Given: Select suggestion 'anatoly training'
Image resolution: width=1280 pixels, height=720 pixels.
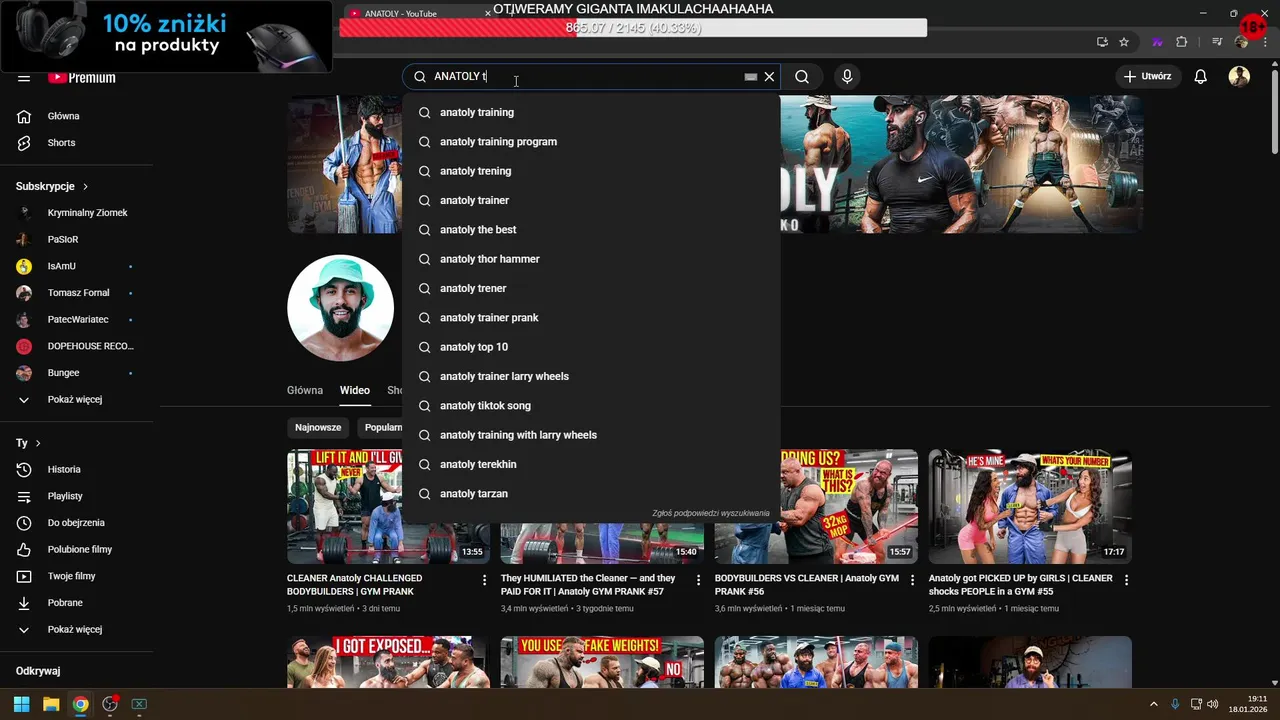Looking at the screenshot, I should 591,113.
